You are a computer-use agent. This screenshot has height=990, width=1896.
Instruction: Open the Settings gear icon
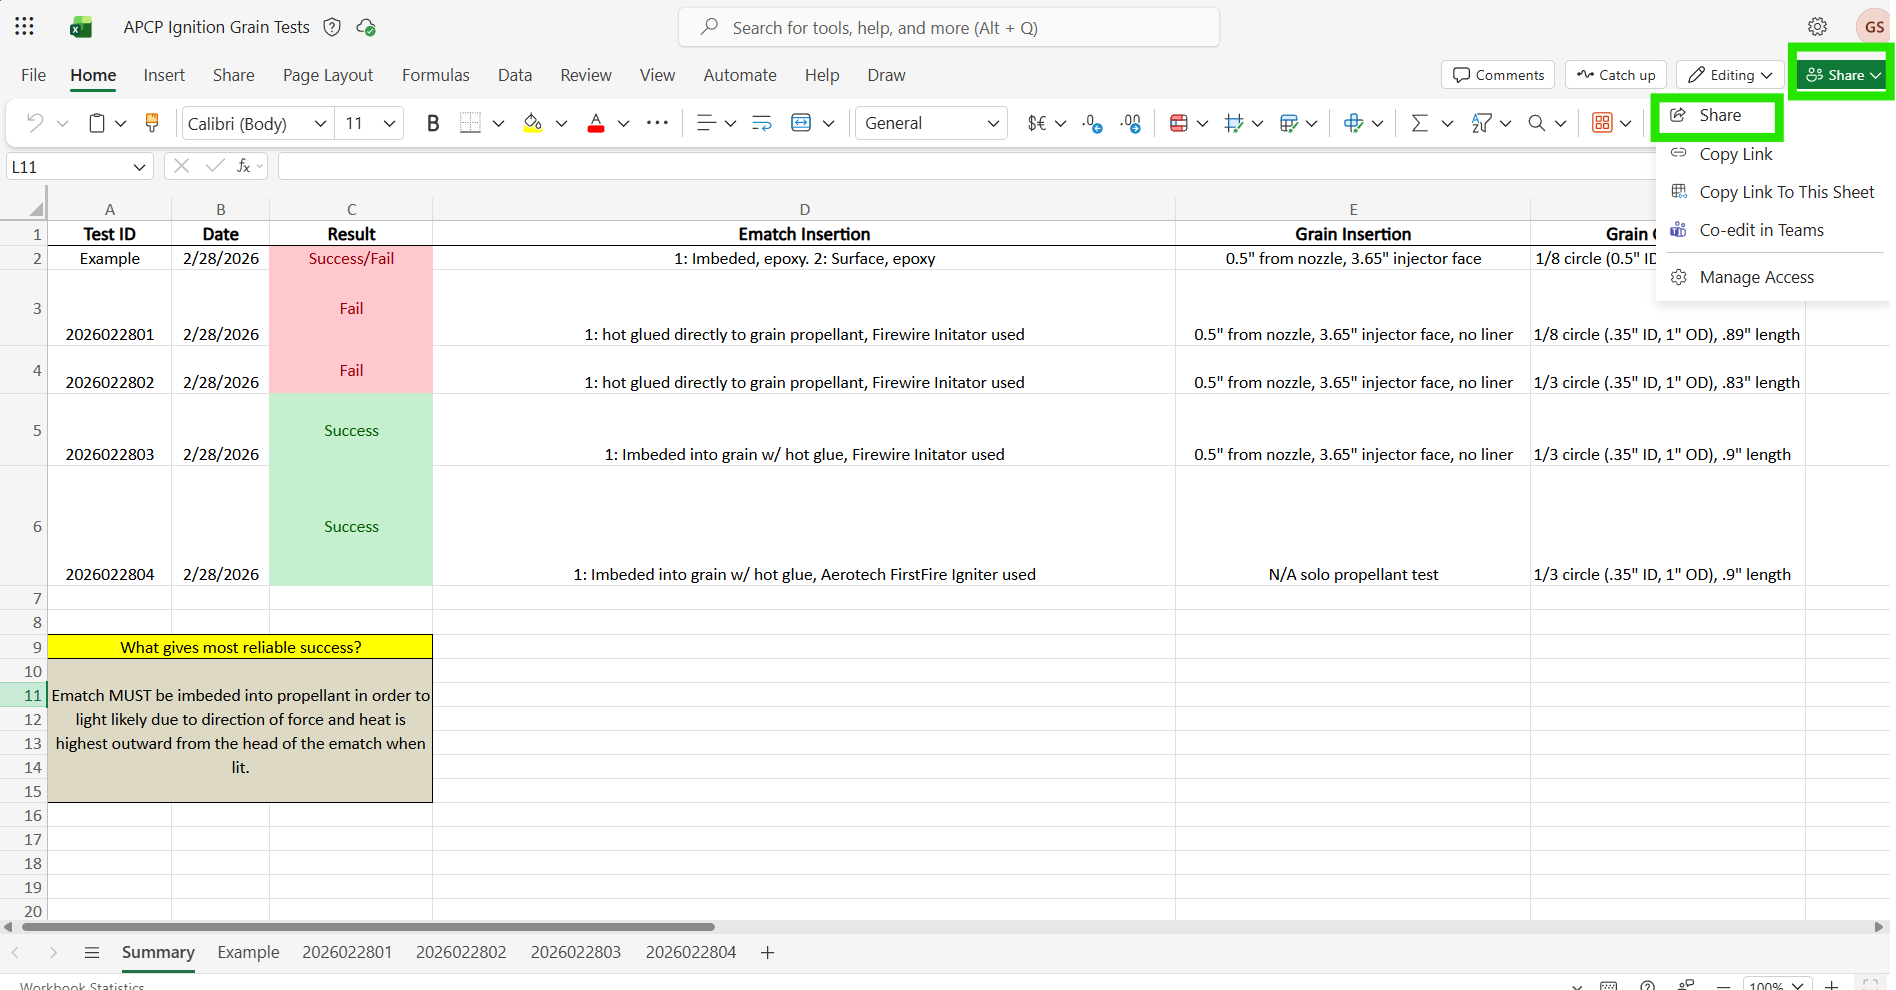[1818, 27]
